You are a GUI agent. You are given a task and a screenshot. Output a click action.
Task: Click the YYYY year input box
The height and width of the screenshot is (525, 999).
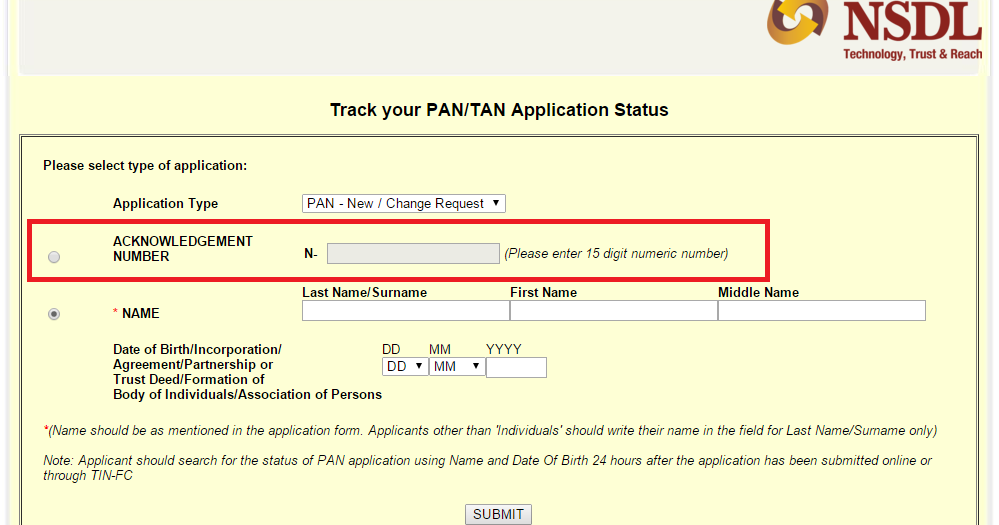516,367
